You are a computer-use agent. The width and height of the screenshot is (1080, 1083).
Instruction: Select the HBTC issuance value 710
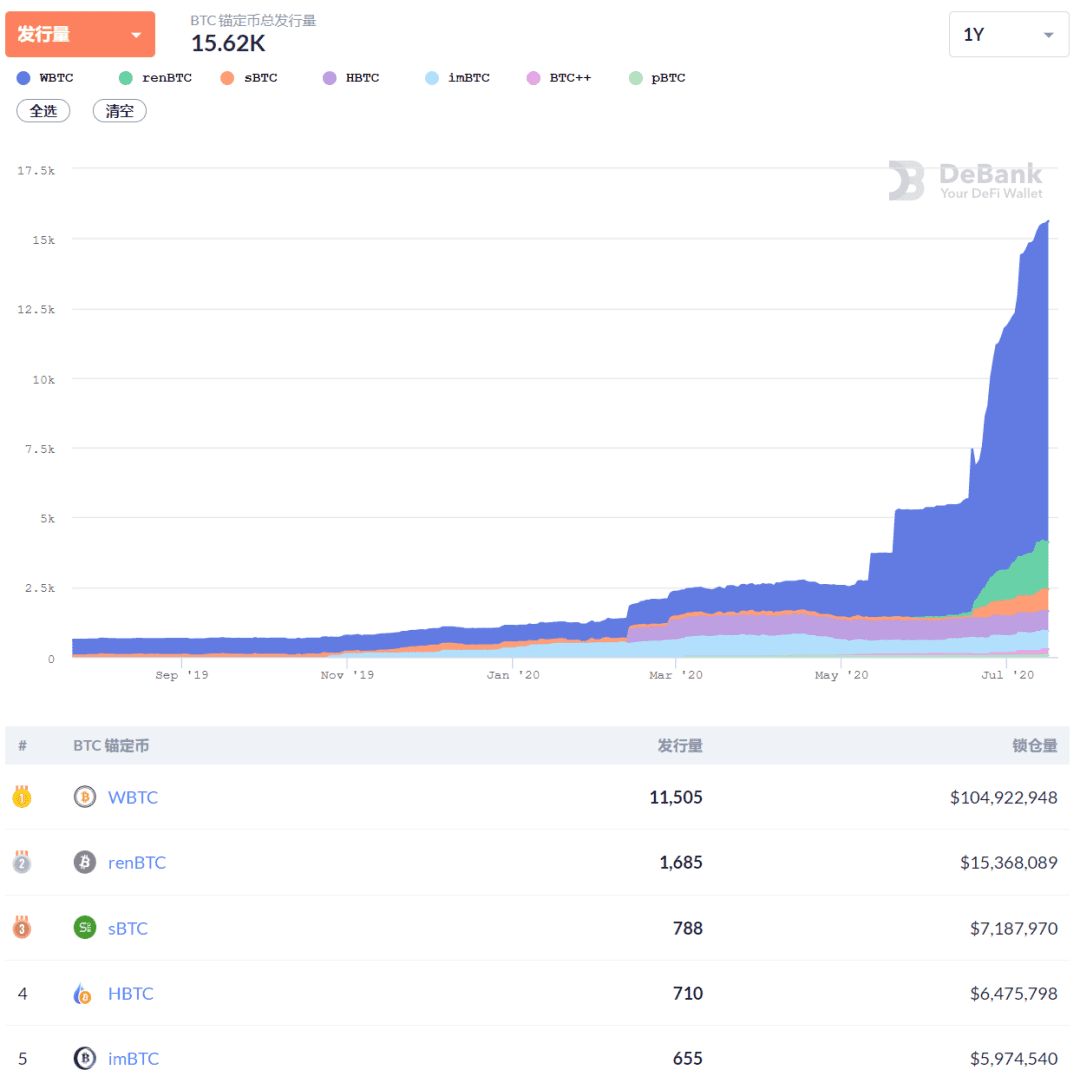(x=688, y=993)
